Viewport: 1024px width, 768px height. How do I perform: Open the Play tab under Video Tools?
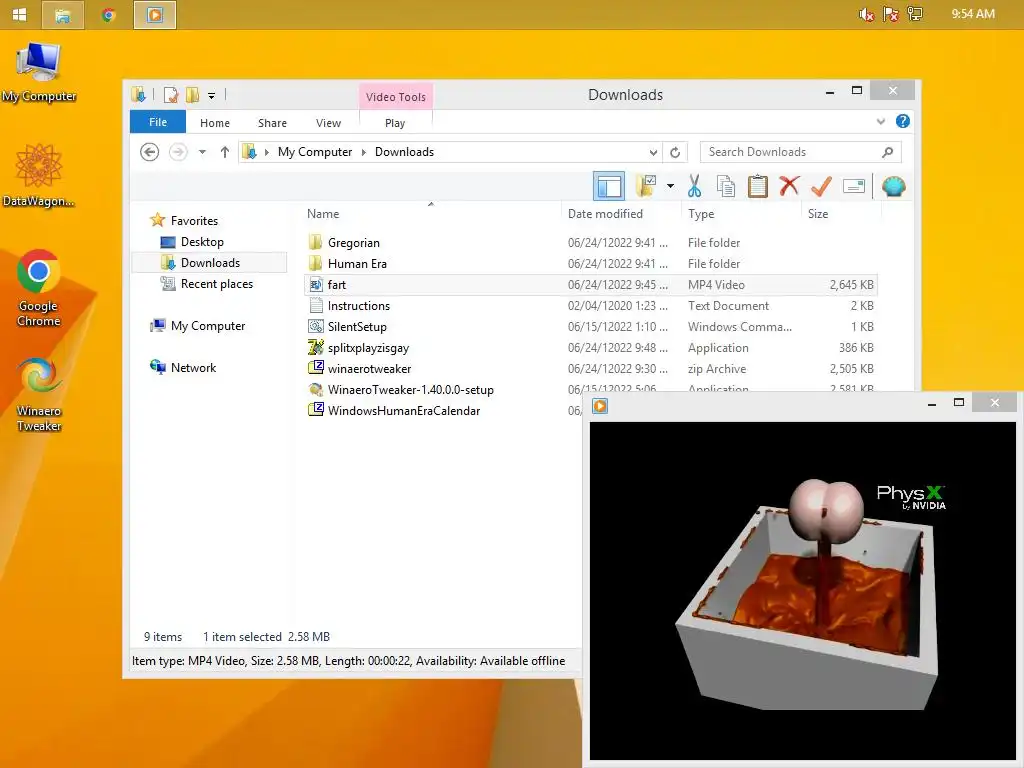(x=395, y=123)
